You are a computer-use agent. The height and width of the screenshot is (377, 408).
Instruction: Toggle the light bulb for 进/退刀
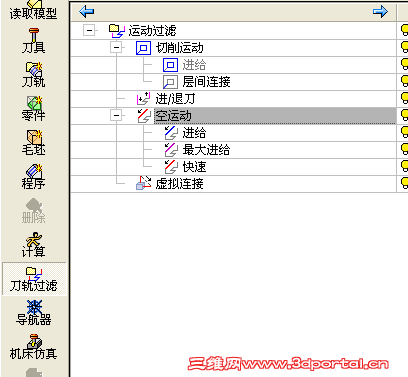404,98
